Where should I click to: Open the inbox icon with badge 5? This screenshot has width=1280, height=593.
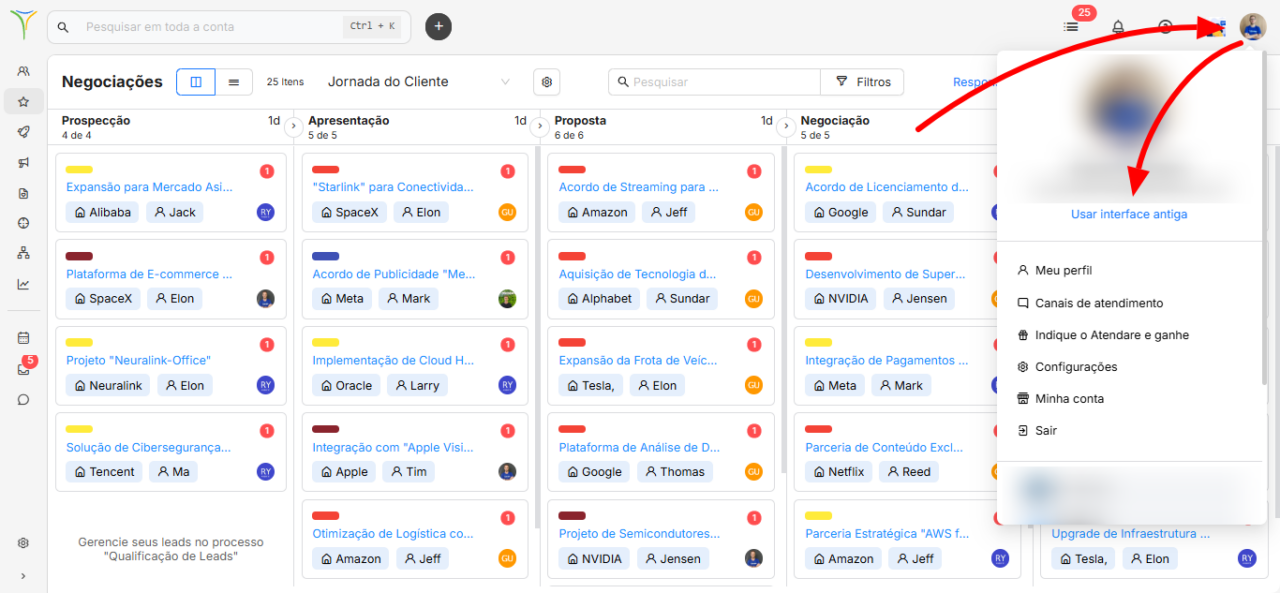pos(23,369)
